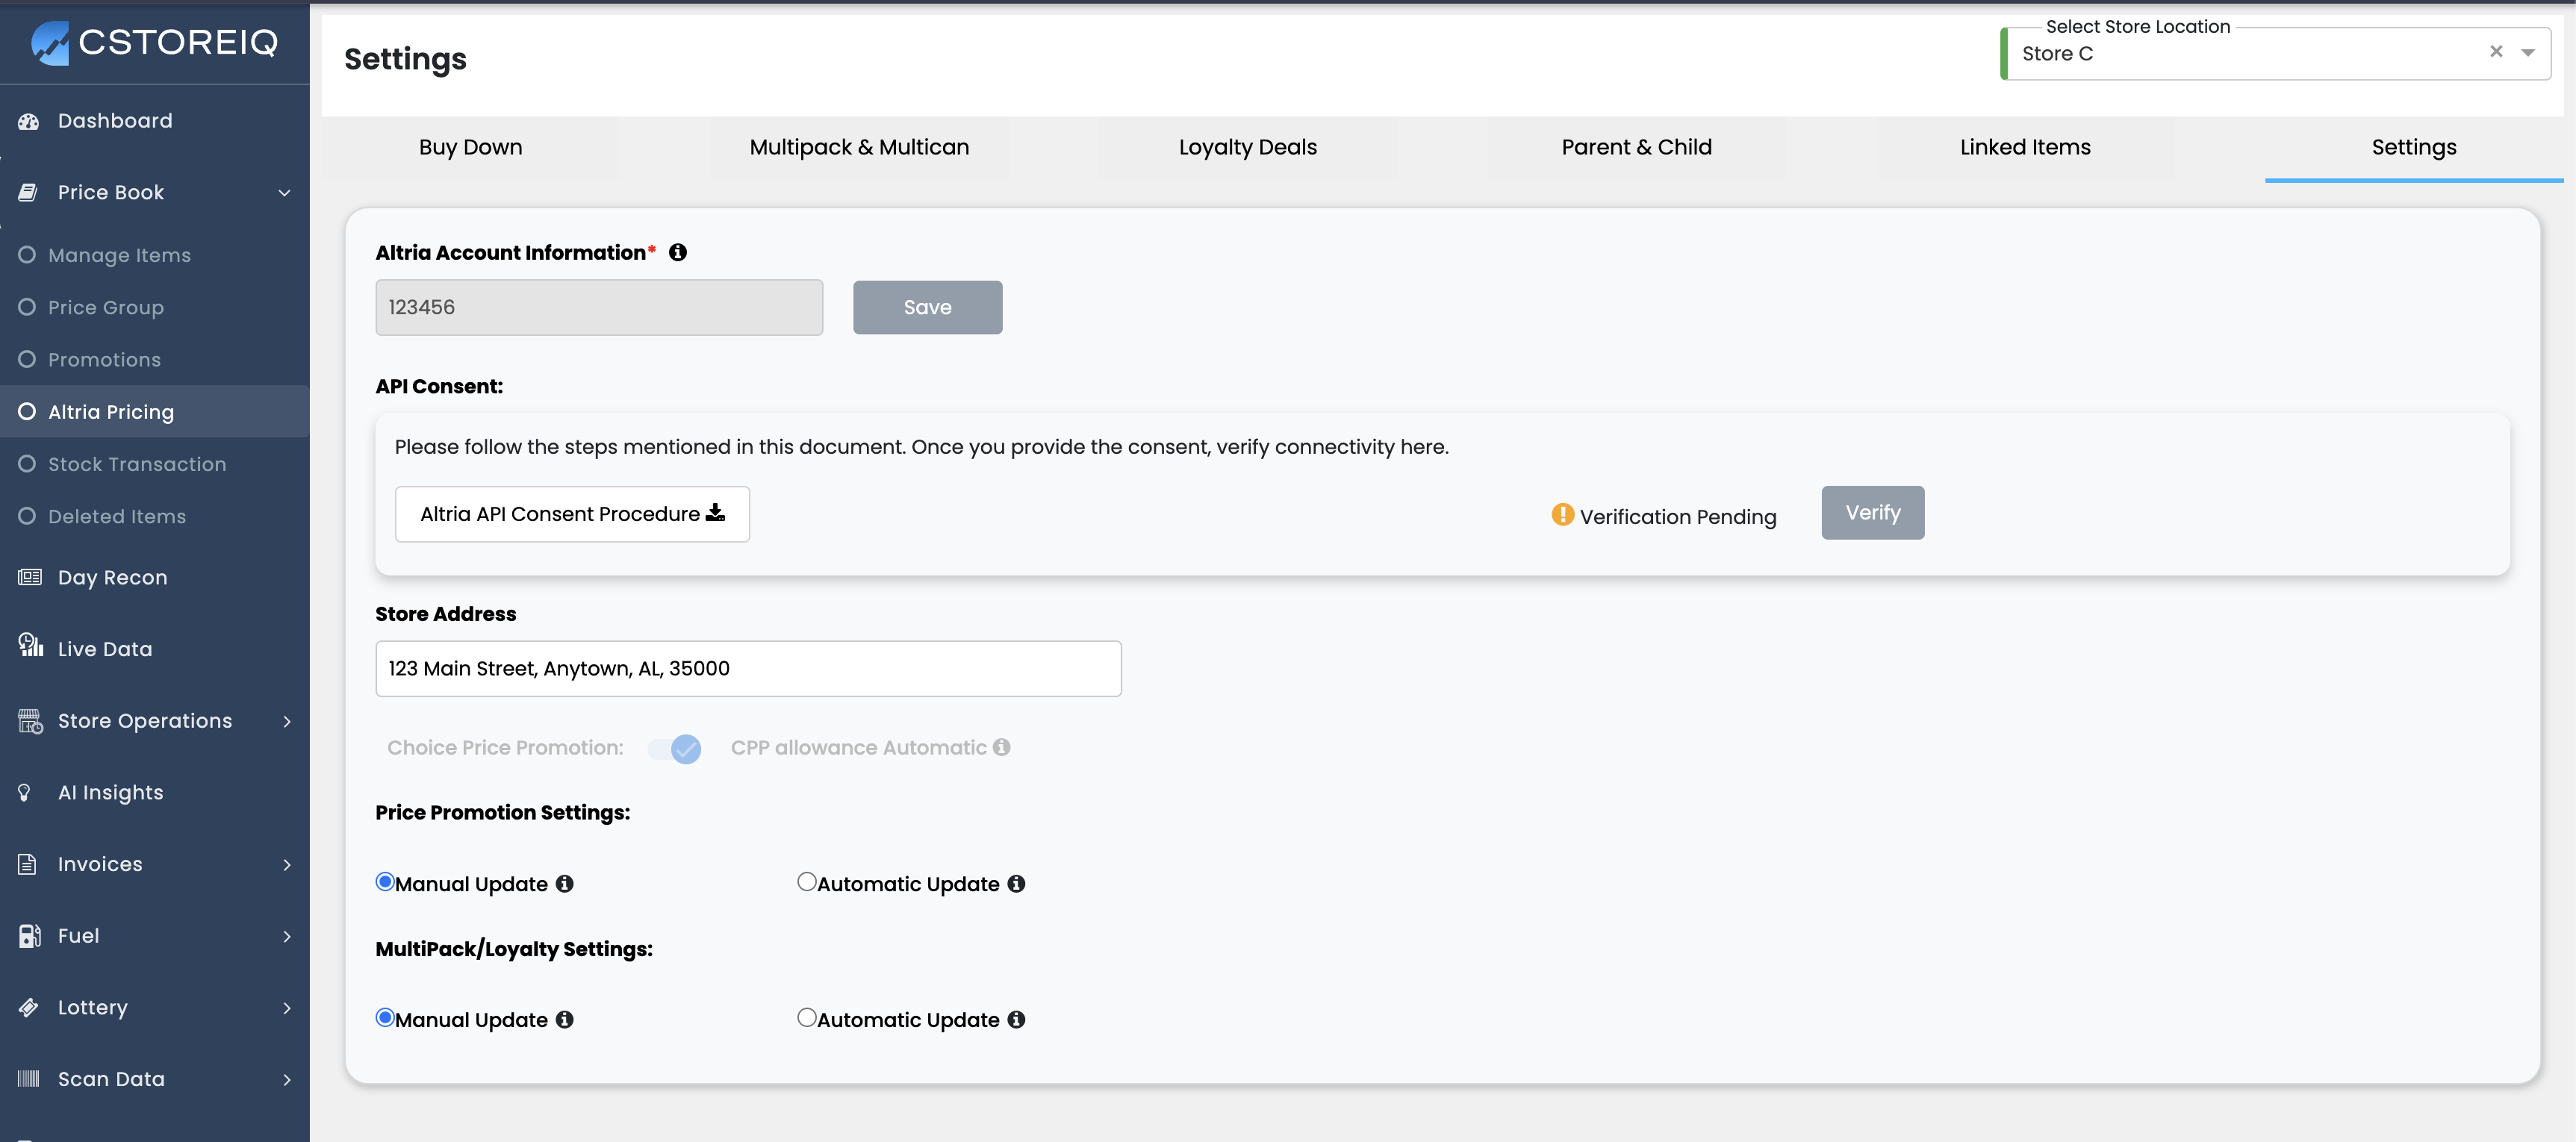Click info icon beside Altria Account Information
This screenshot has width=2576, height=1142.
click(678, 253)
